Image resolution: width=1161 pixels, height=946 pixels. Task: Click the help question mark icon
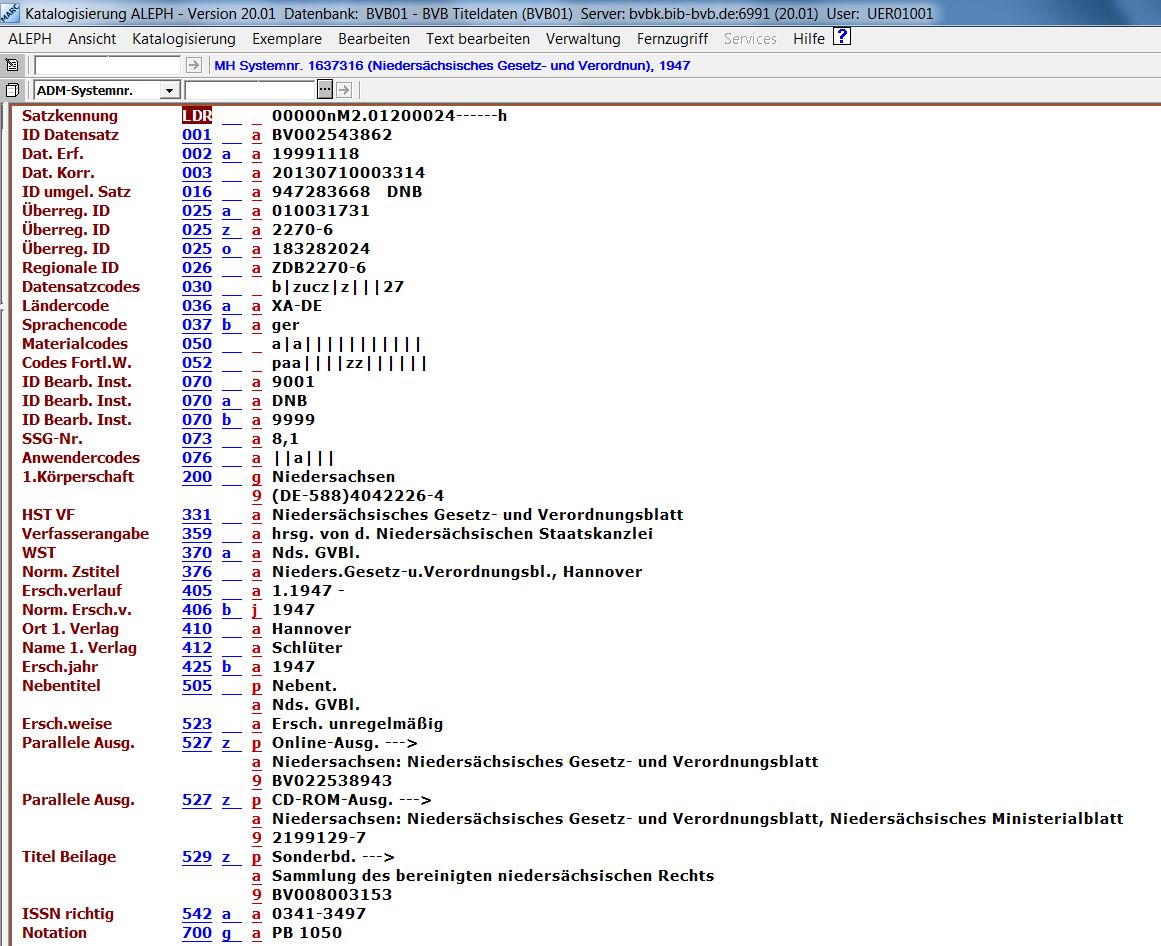point(842,38)
